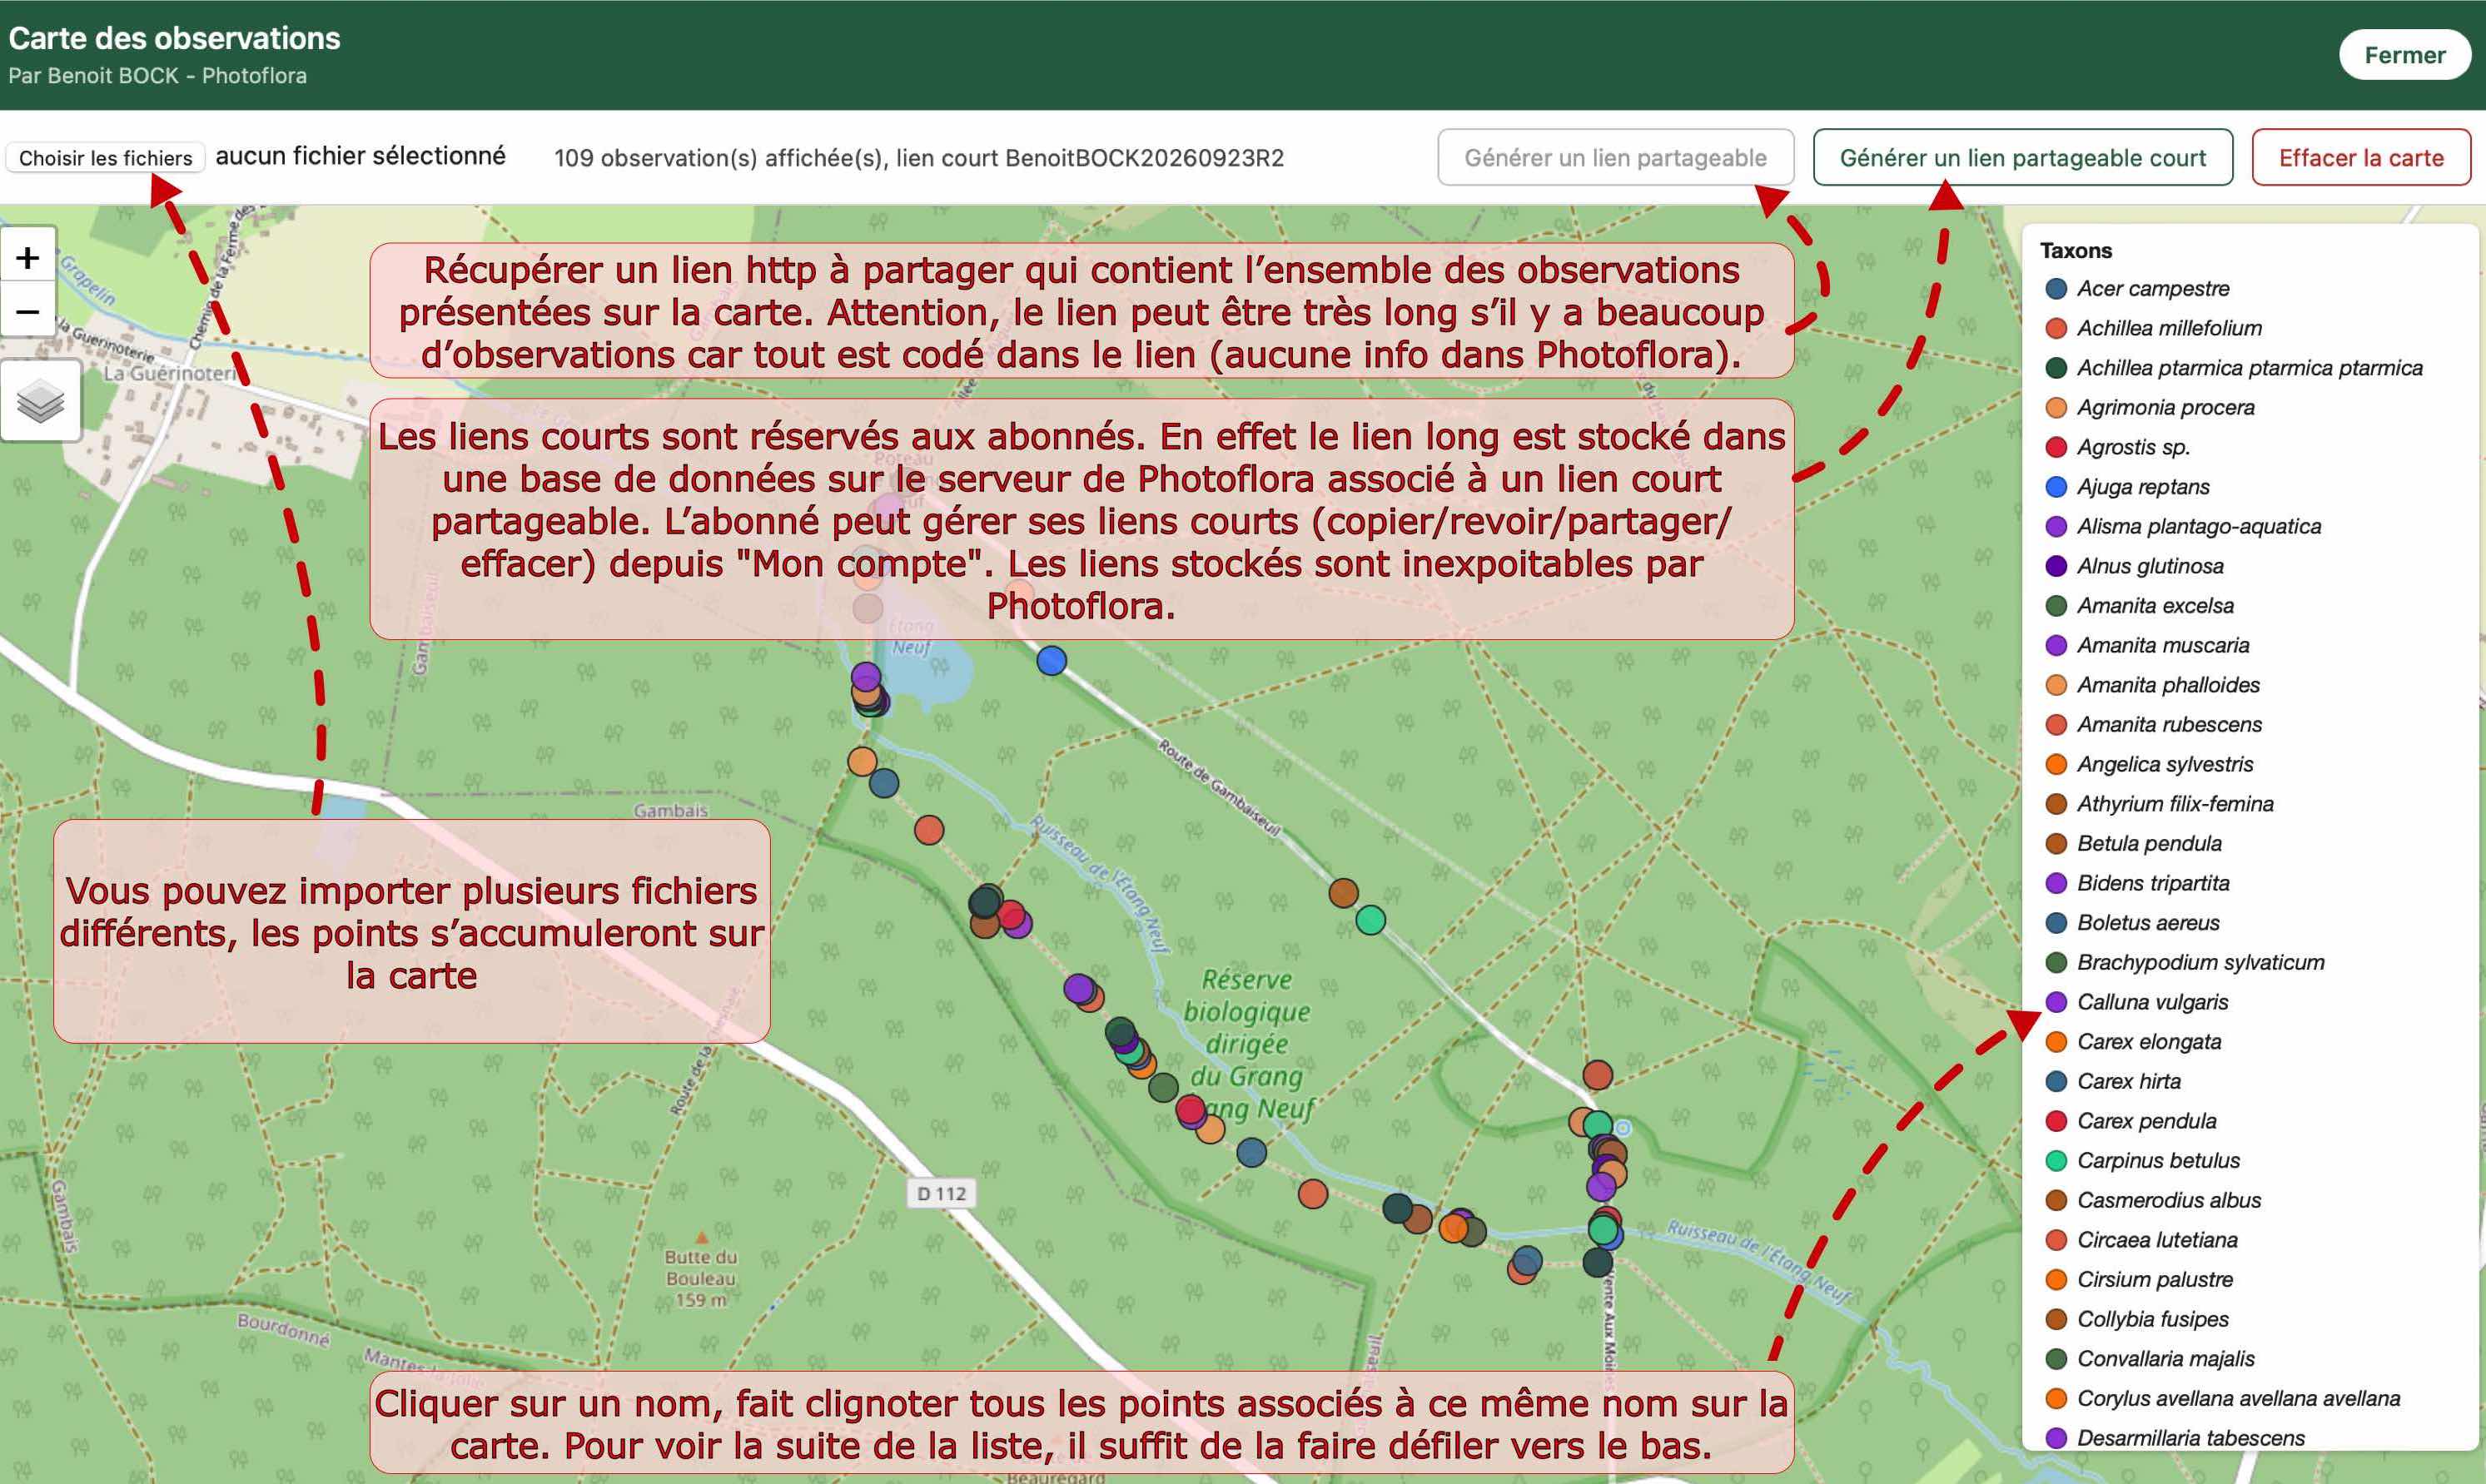
Task: Click Ajuga reptans blue swatch in legend
Action: (2056, 487)
